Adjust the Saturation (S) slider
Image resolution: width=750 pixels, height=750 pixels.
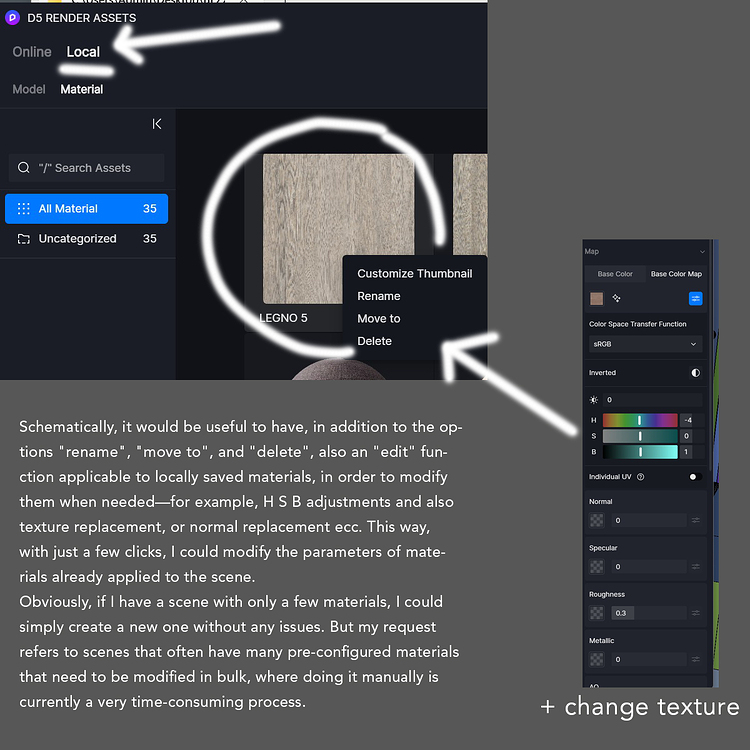[x=640, y=436]
